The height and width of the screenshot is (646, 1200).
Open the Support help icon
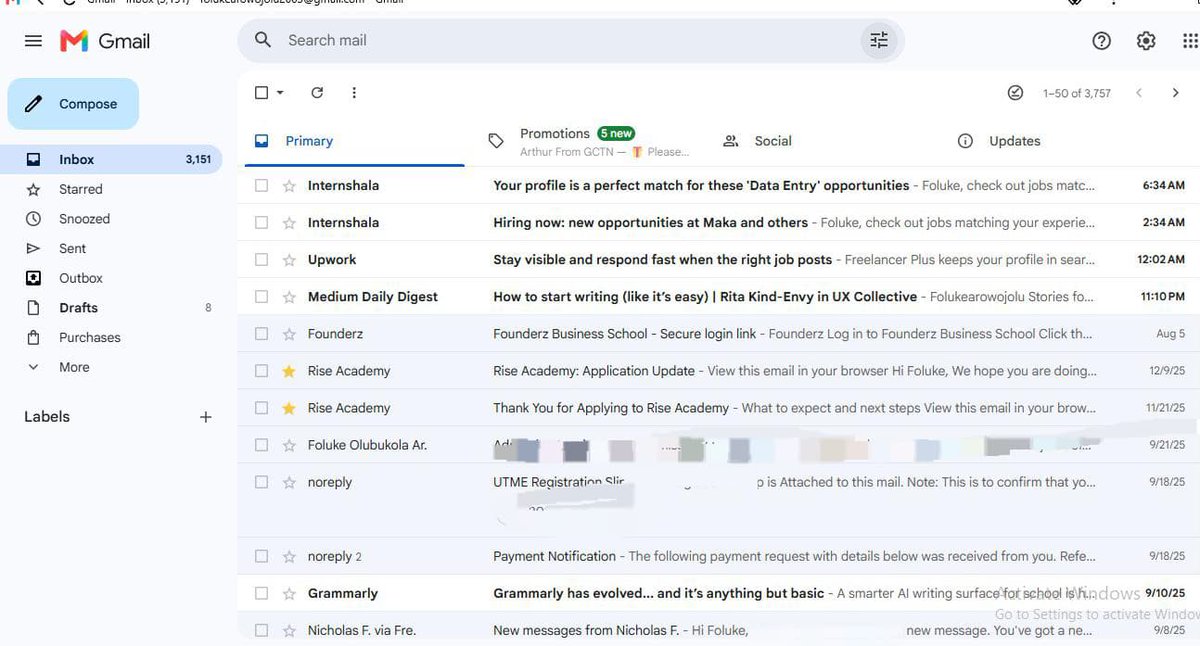pyautogui.click(x=1101, y=41)
